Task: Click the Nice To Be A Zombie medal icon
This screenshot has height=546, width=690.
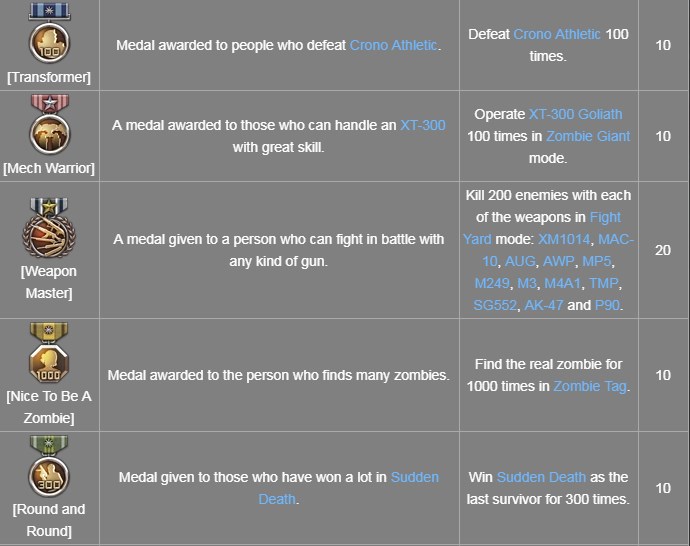Action: tap(48, 353)
